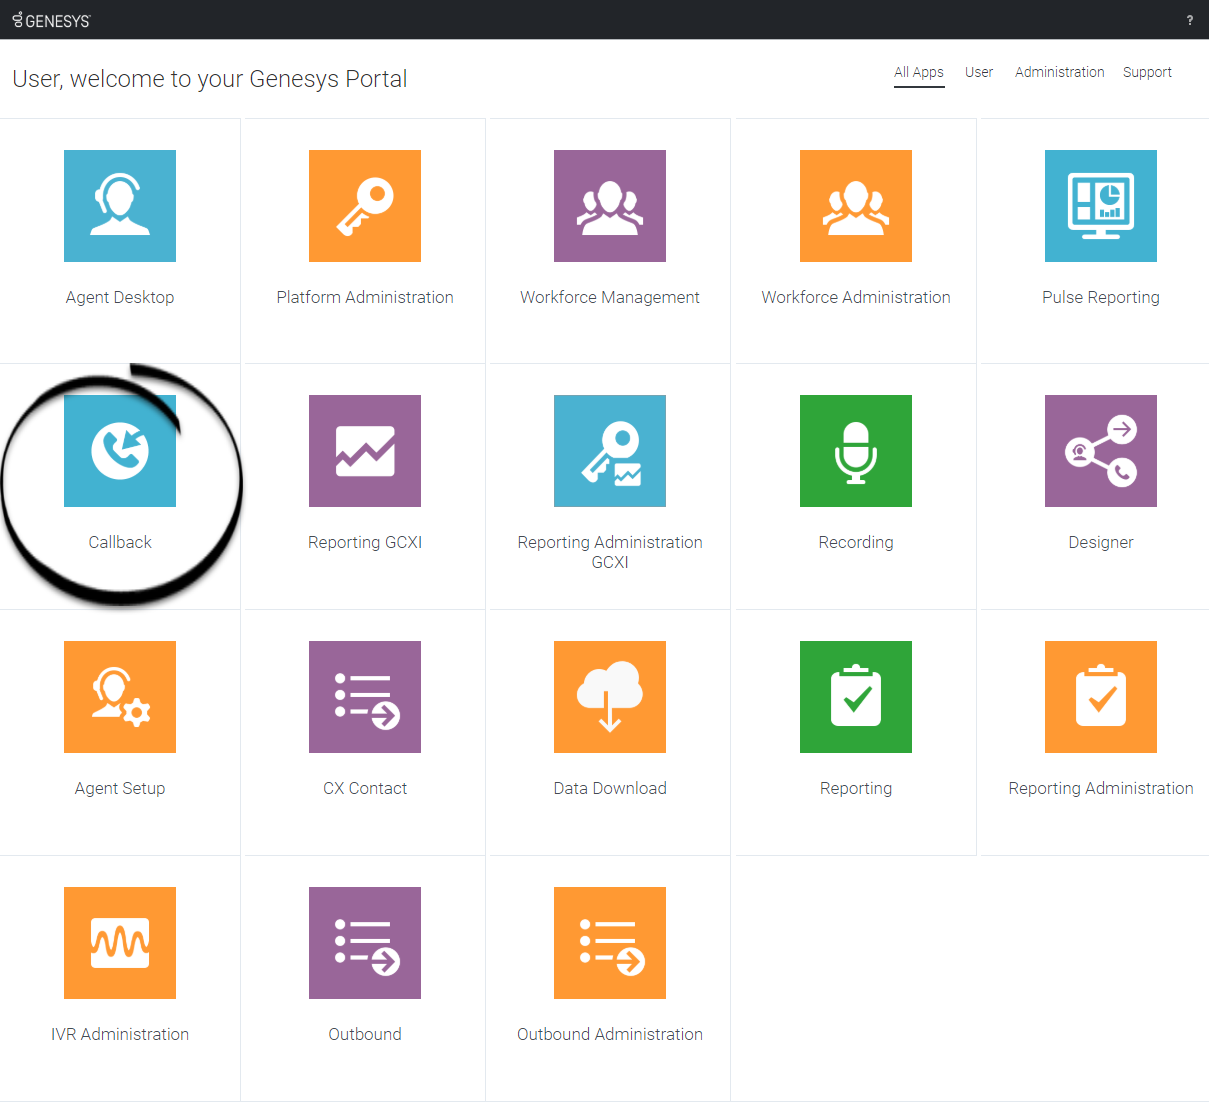Open Workforce Management purple group icon
Screen dimensions: 1209x1102
pyautogui.click(x=610, y=206)
